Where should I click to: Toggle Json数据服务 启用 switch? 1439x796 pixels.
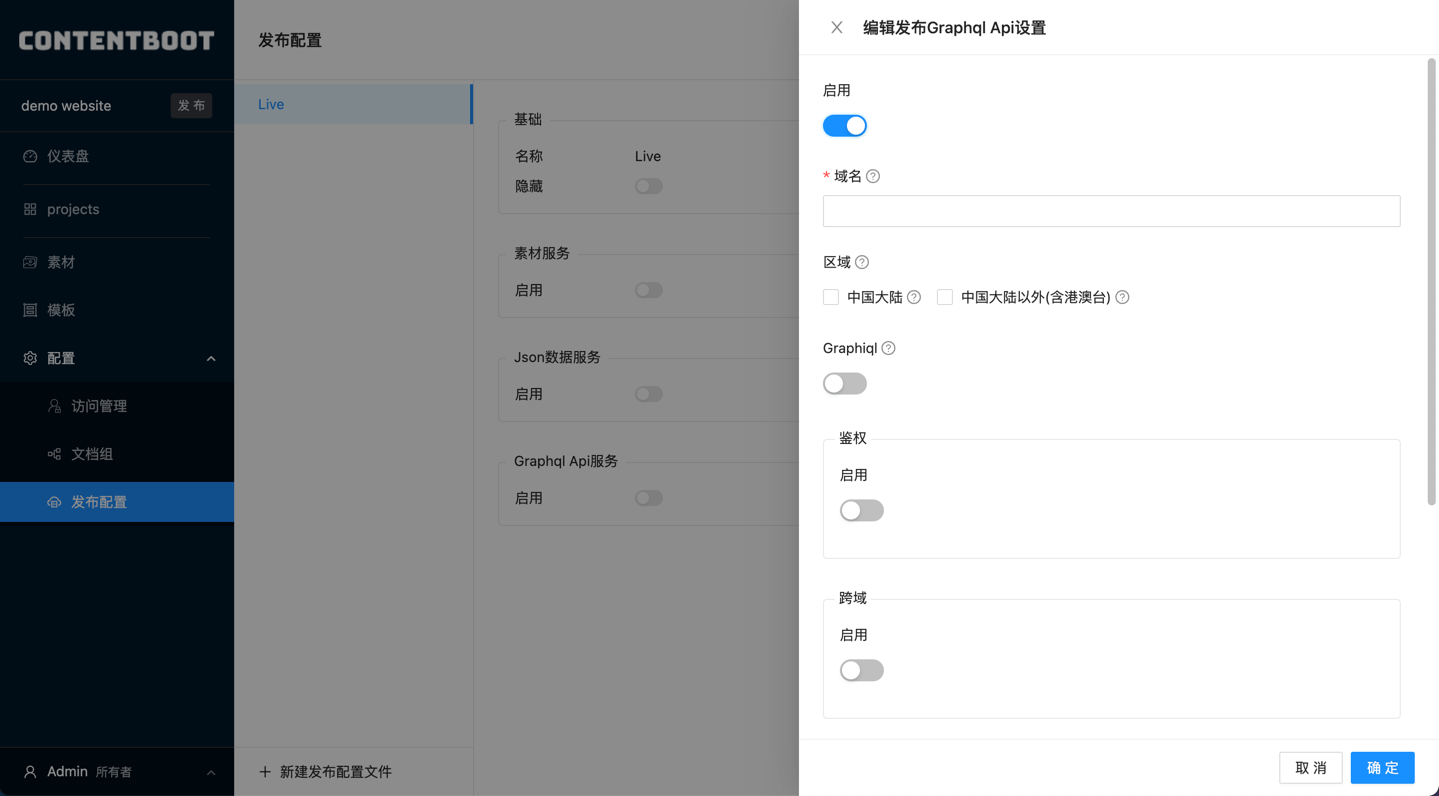[649, 394]
